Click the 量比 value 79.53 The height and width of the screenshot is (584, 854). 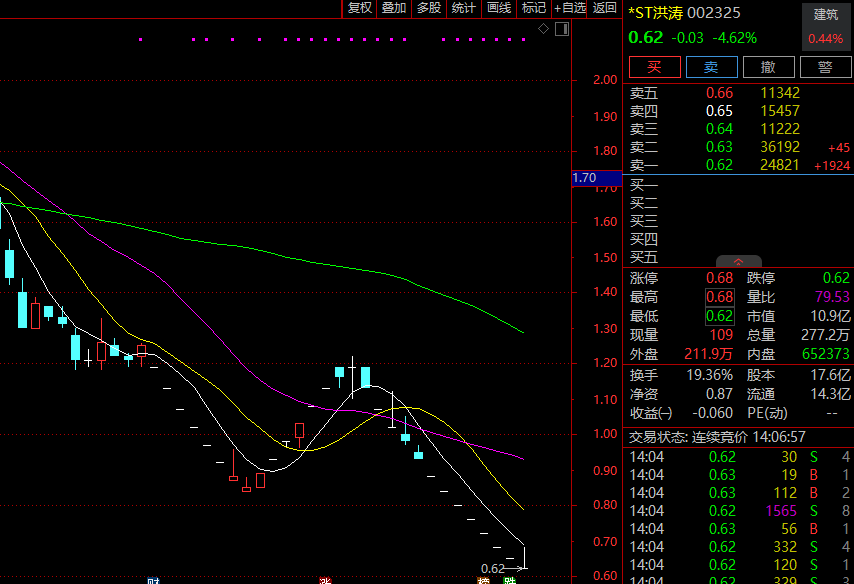point(832,297)
